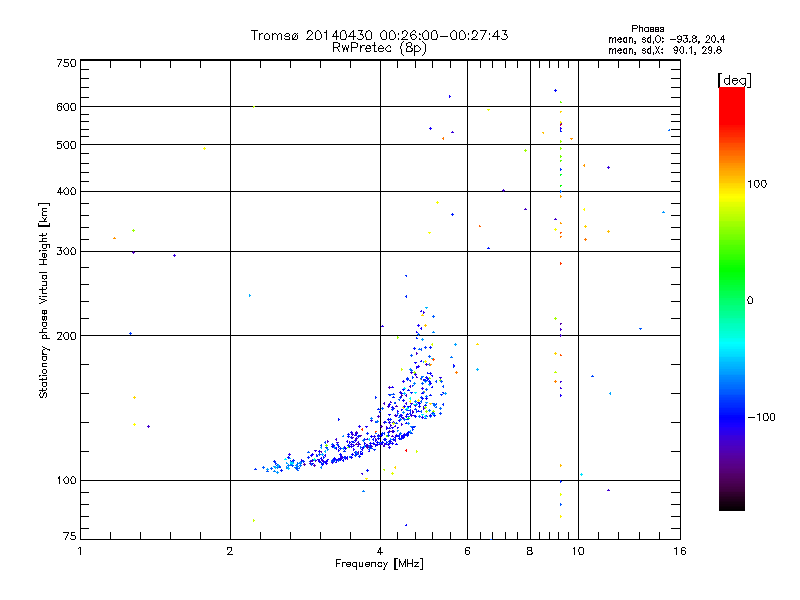Click the colorbar tick label "0"
This screenshot has height=600, width=800.
point(749,301)
